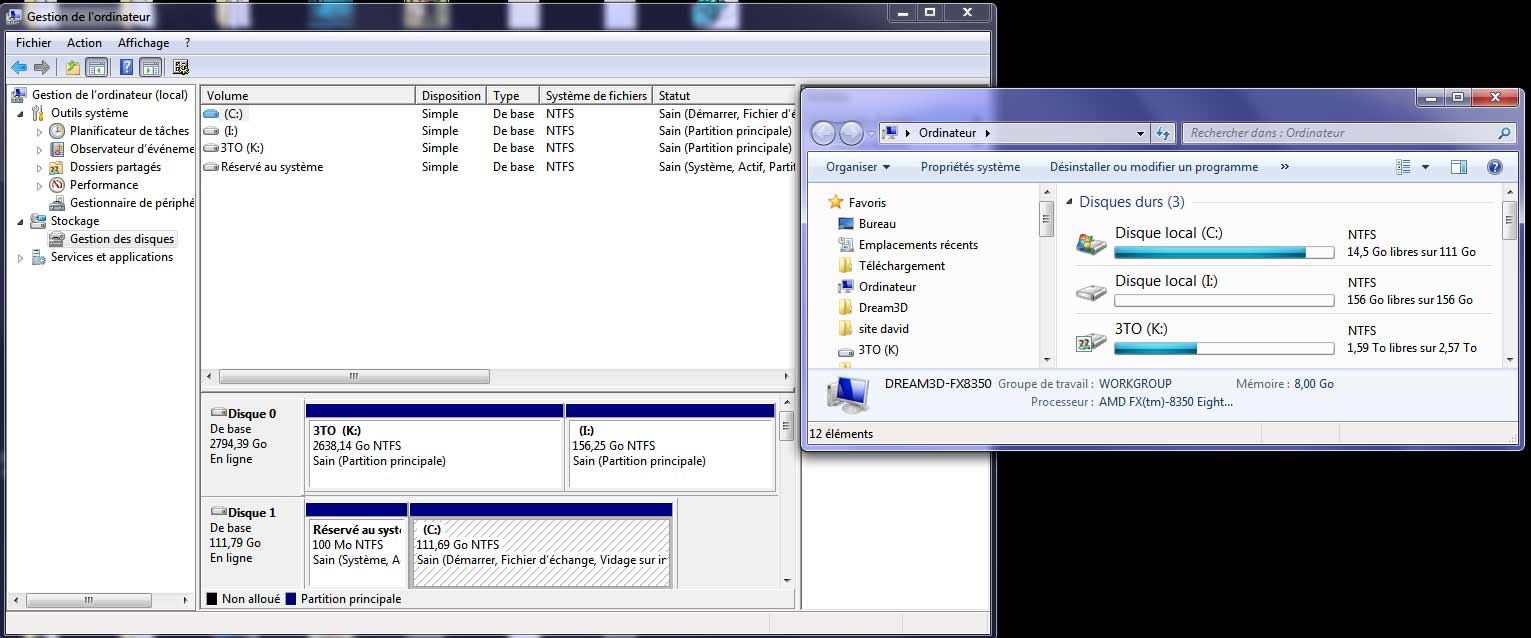The width and height of the screenshot is (1531, 638).
Task: Open the Fichier menu
Action: click(x=33, y=43)
